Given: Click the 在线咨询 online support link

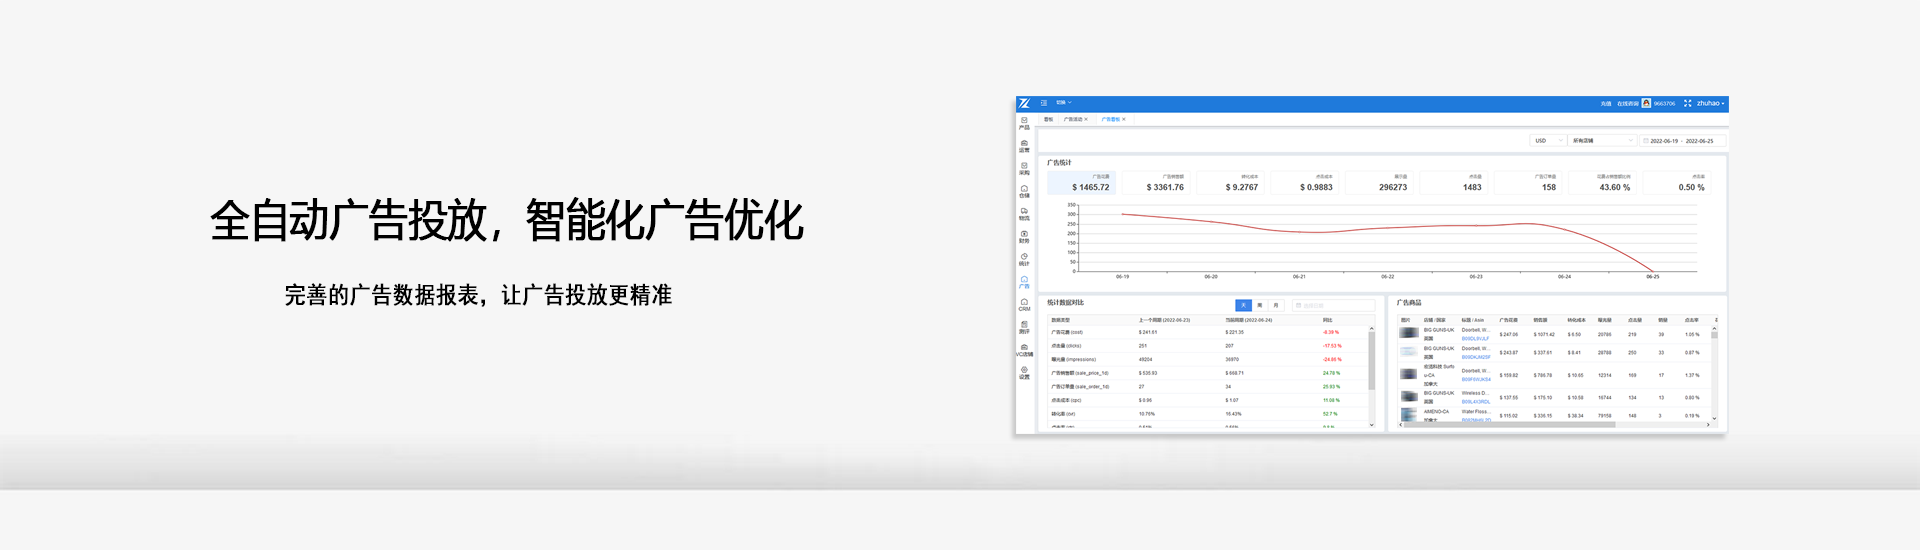Looking at the screenshot, I should point(1627,103).
